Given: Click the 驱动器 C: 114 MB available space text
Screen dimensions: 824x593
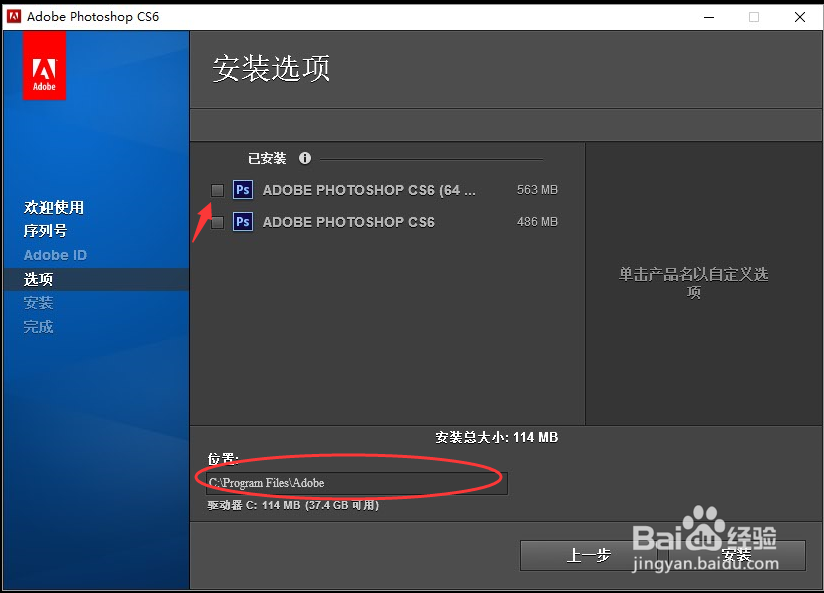Looking at the screenshot, I should [293, 505].
